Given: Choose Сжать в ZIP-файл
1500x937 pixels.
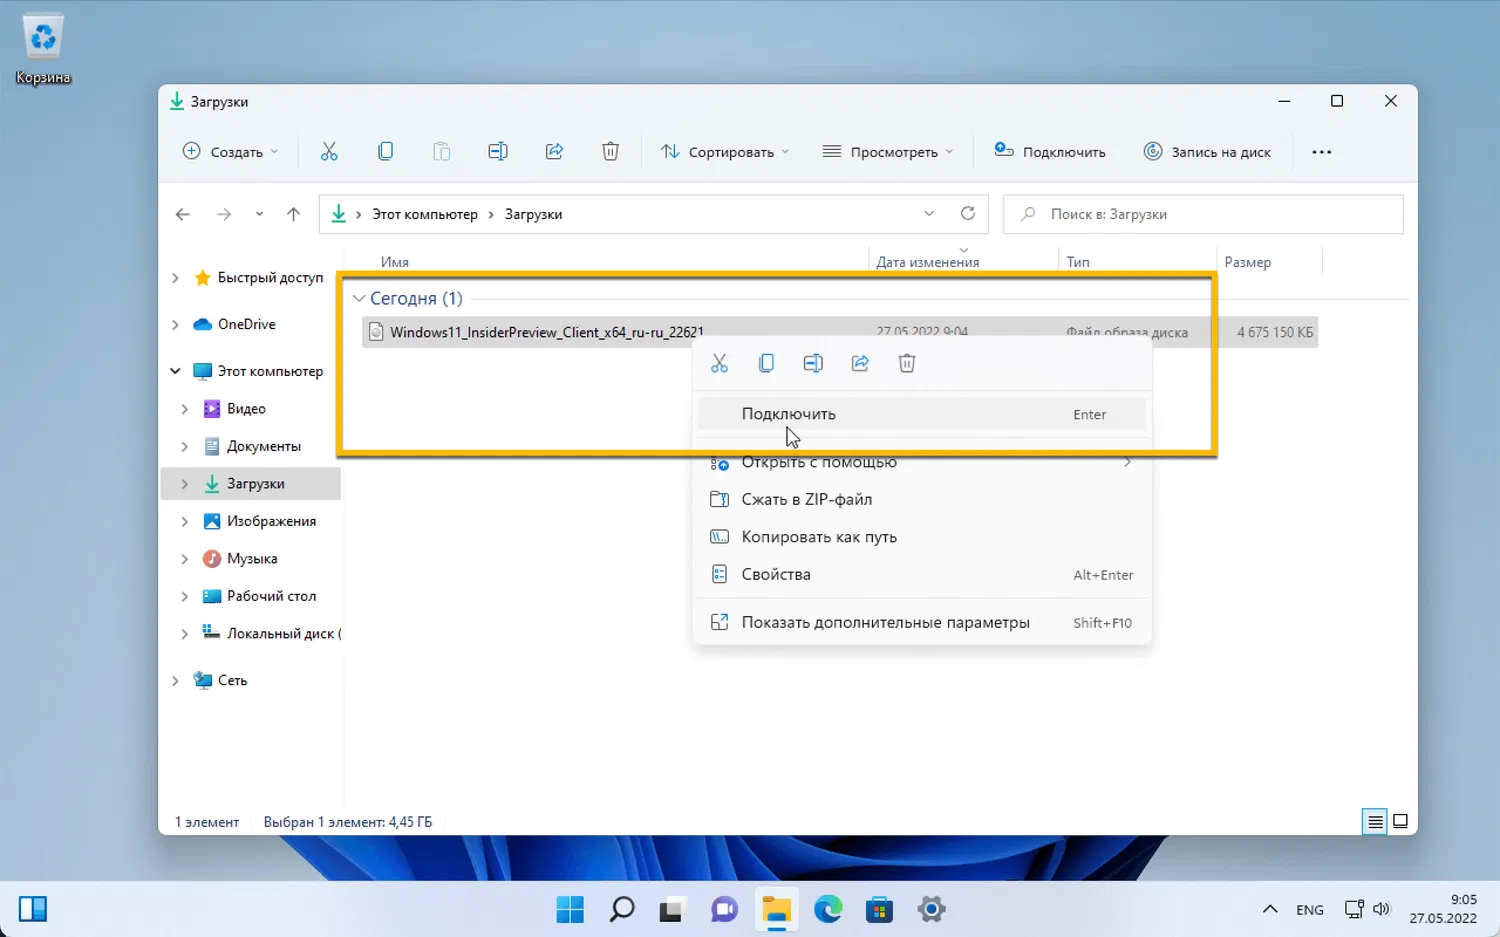Looking at the screenshot, I should 921,499.
